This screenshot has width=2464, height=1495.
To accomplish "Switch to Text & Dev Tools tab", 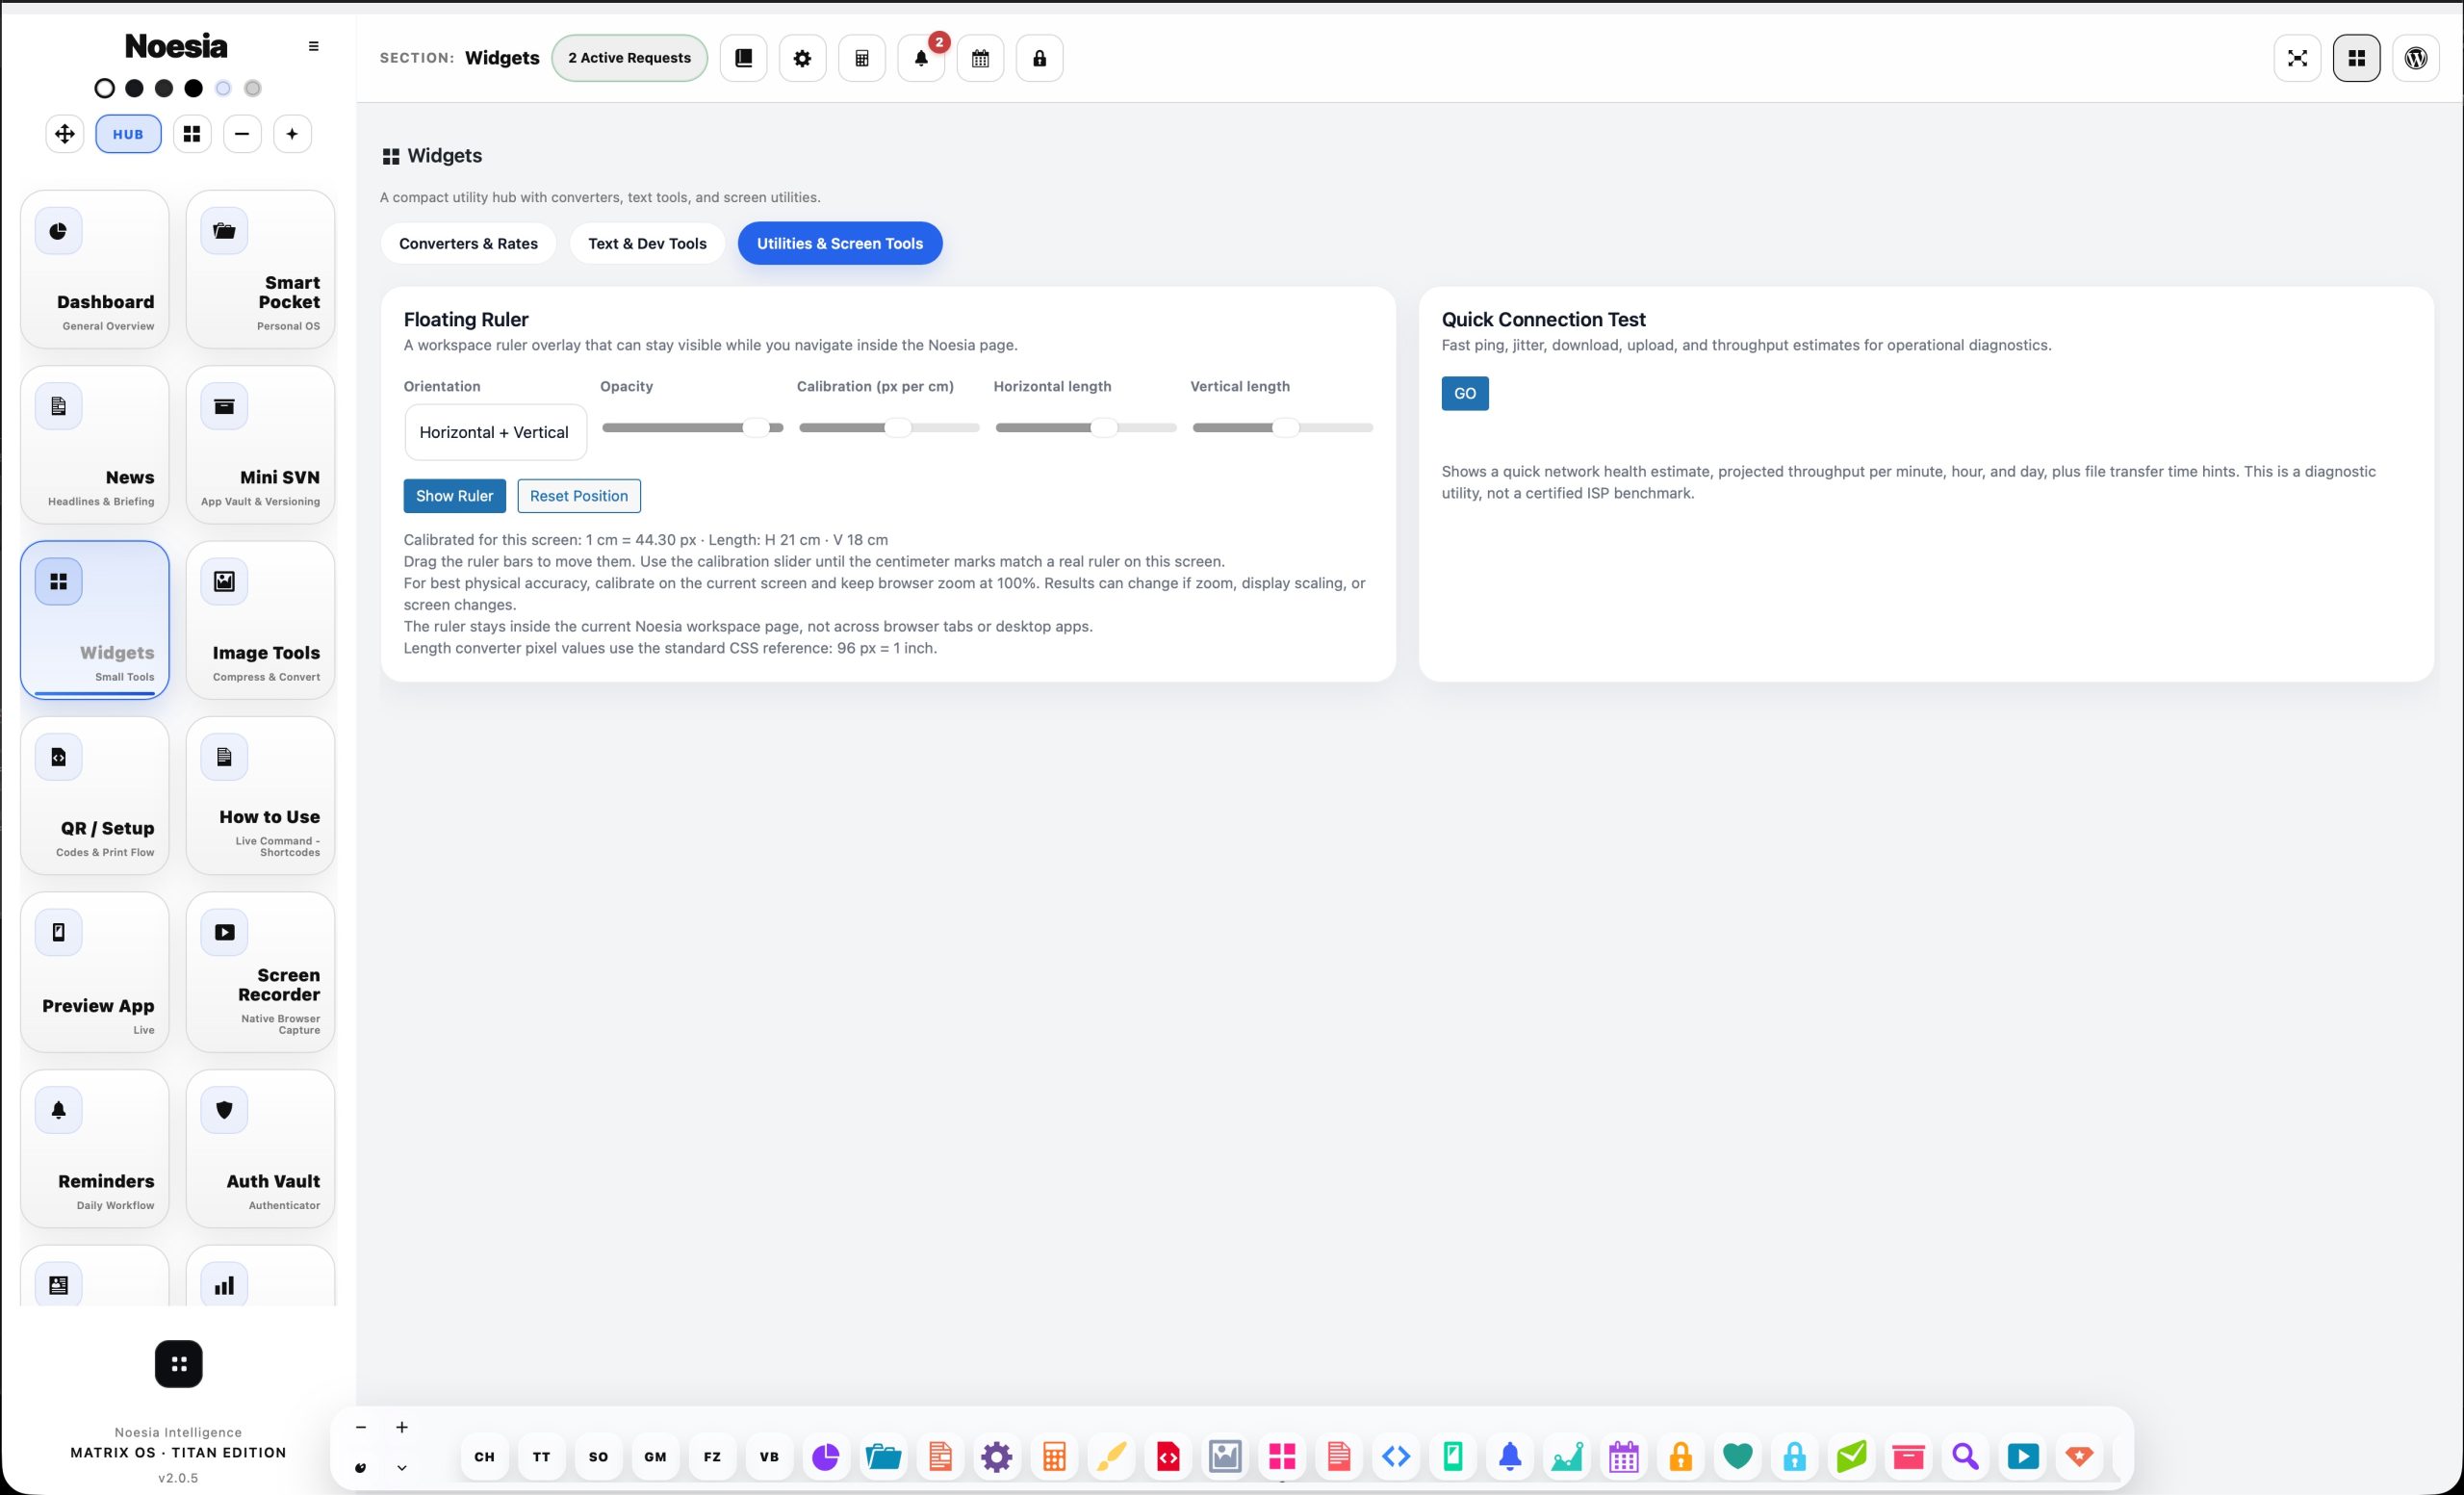I will click(647, 243).
